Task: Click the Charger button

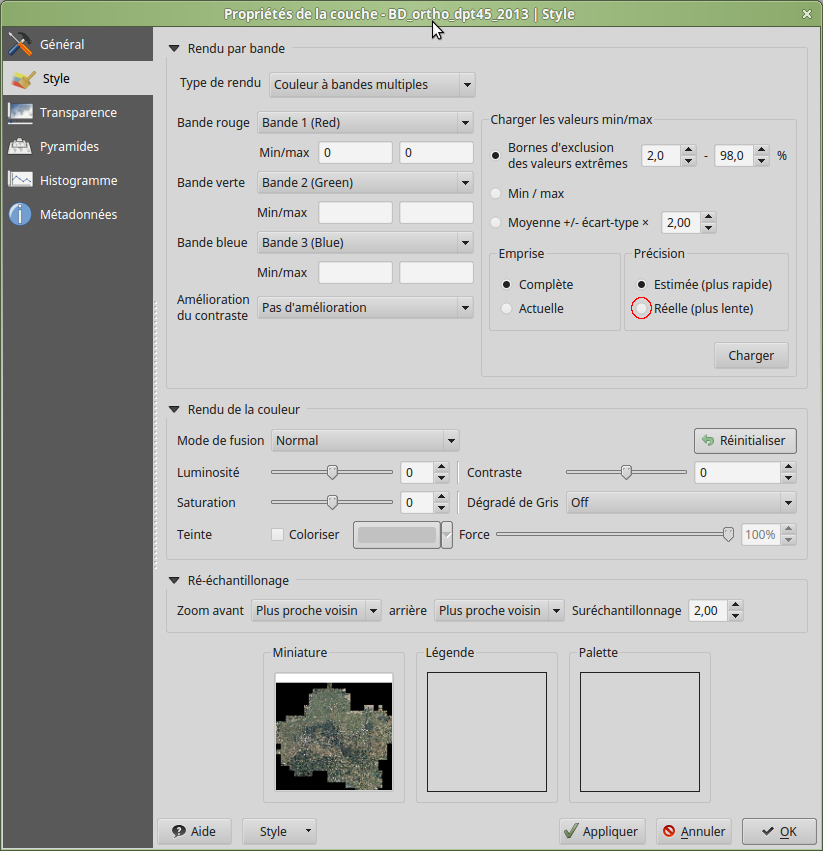Action: point(751,356)
